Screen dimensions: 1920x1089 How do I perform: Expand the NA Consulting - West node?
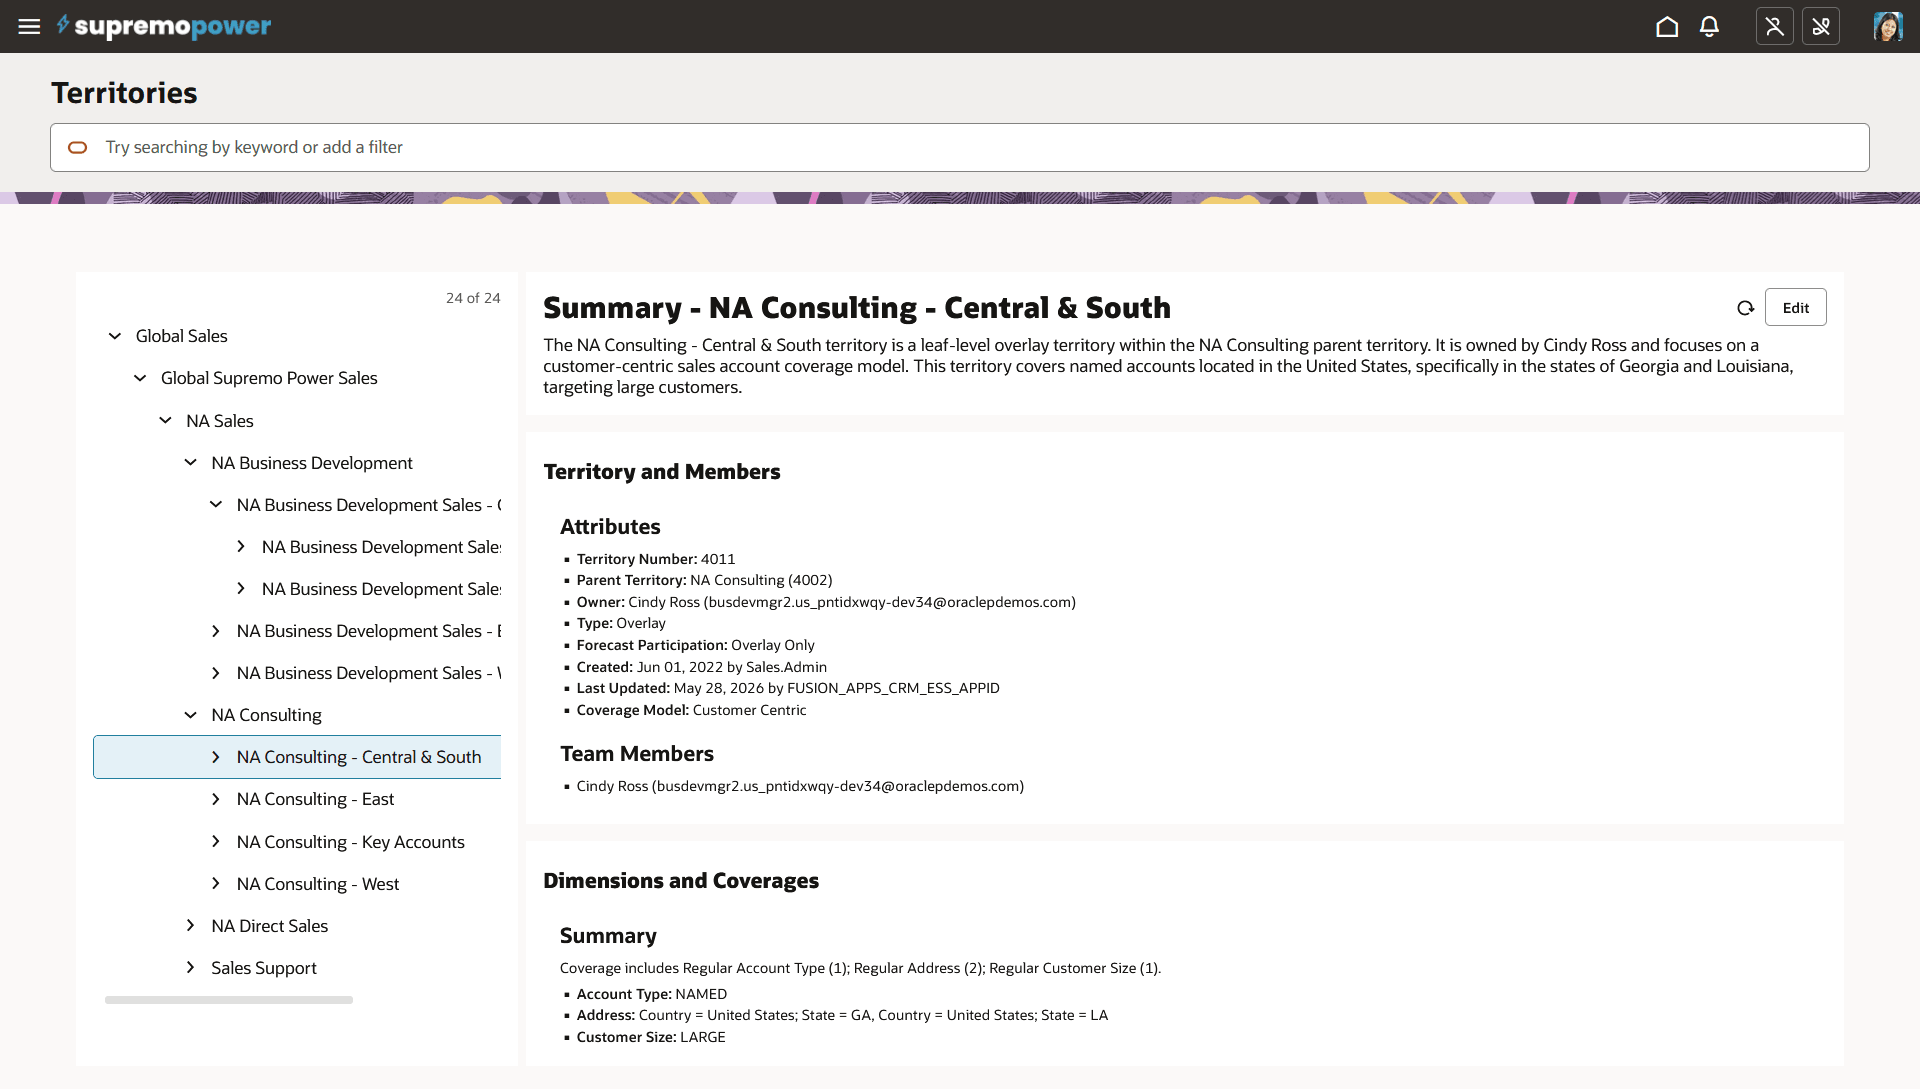coord(215,884)
